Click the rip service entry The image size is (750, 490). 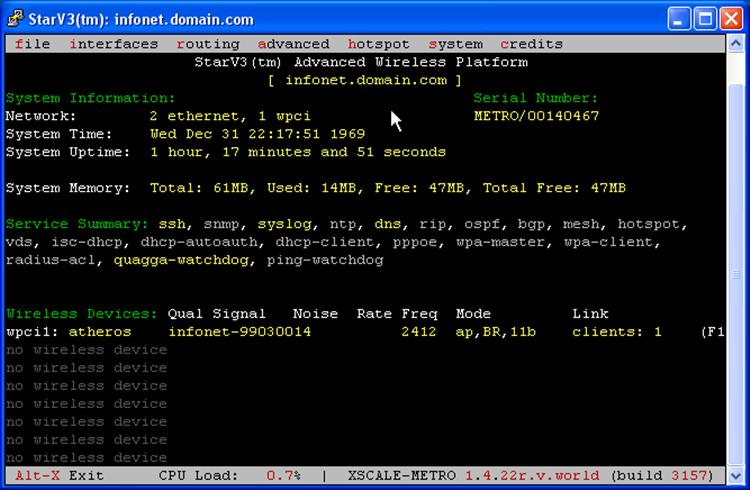[432, 224]
